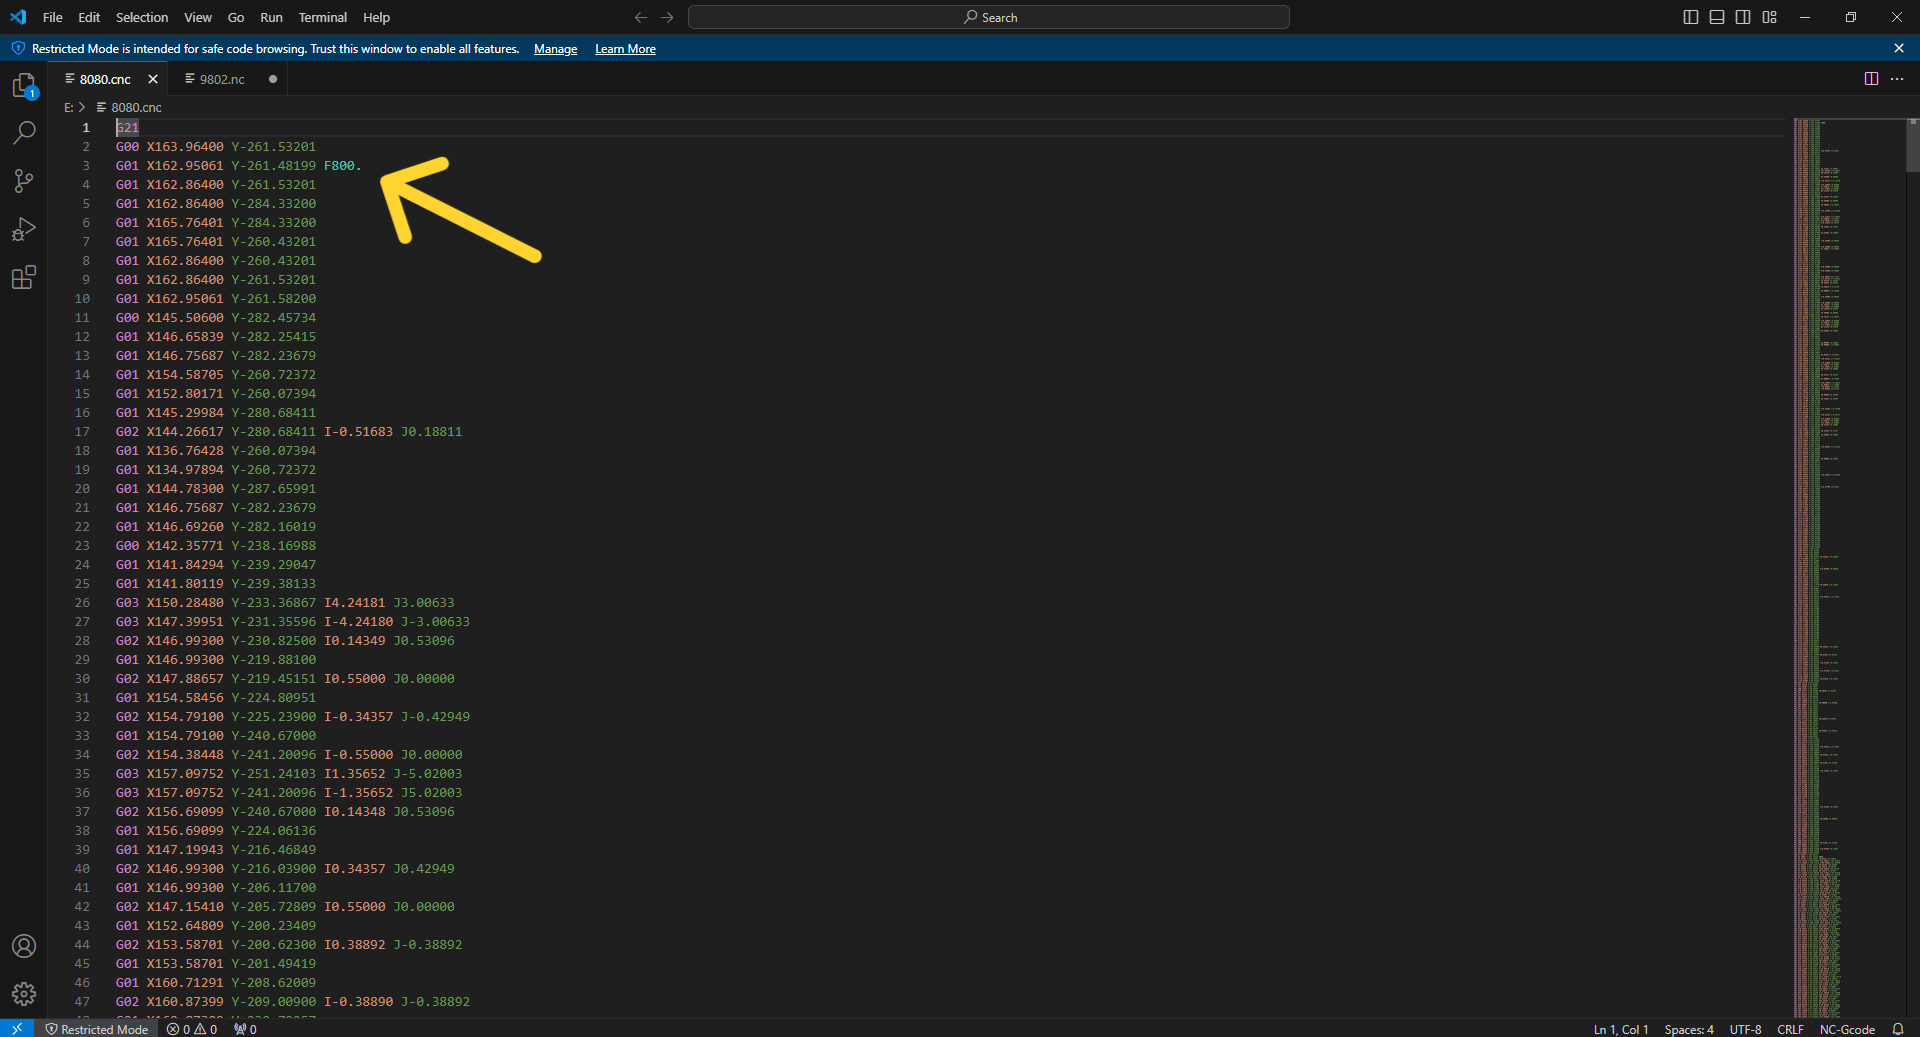
Task: Click the ports forwarded status indicator
Action: (245, 1029)
